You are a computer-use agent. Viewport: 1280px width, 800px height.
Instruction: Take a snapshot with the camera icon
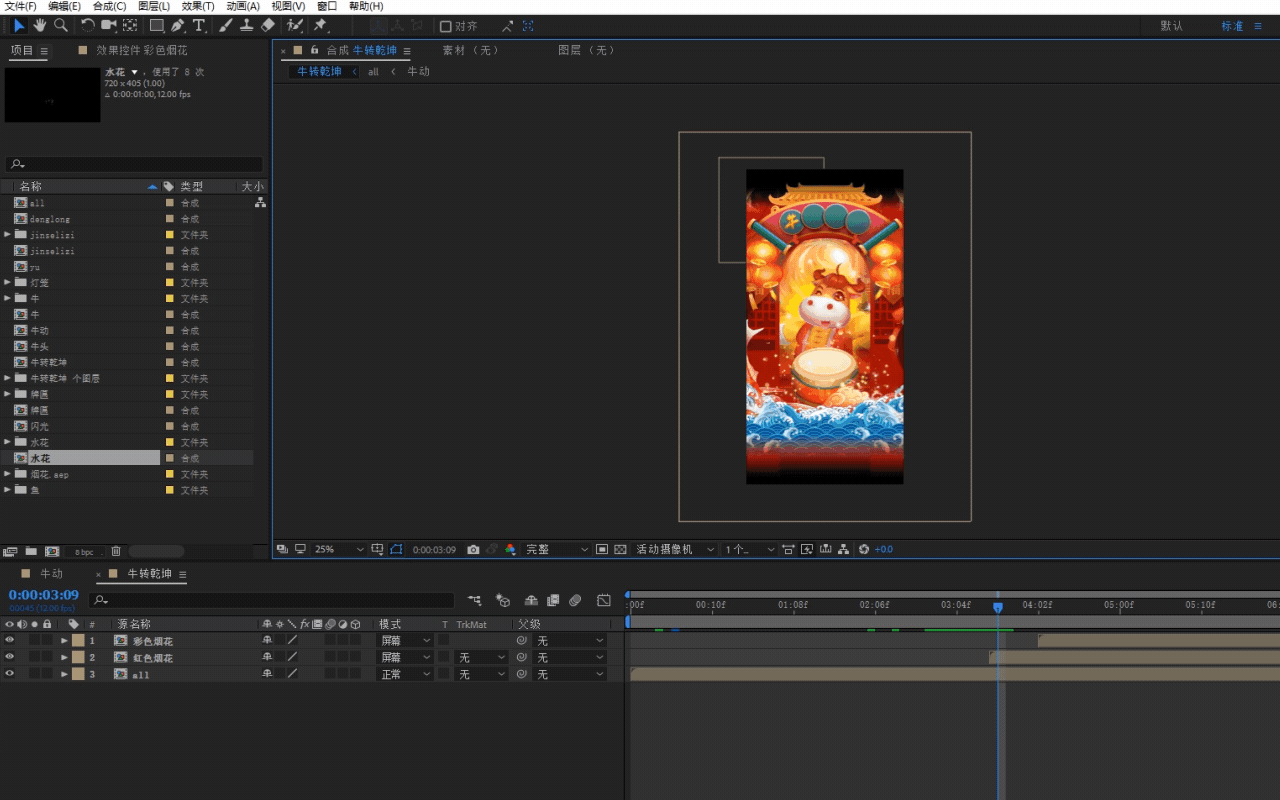(473, 550)
